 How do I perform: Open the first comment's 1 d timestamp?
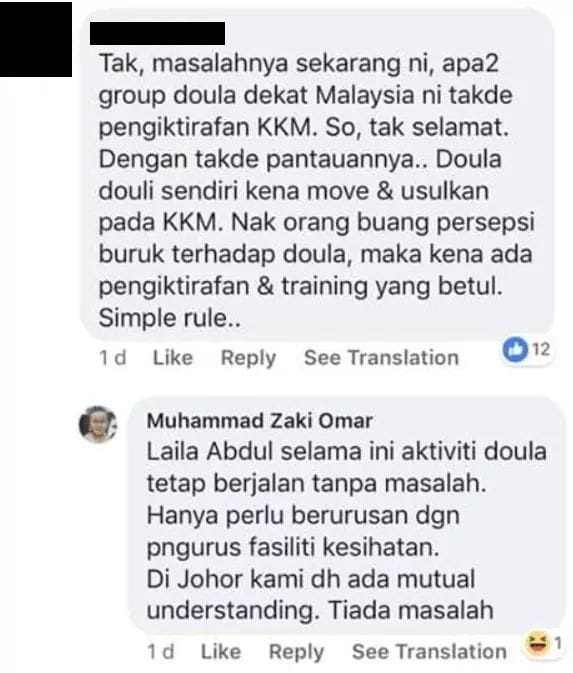(112, 358)
